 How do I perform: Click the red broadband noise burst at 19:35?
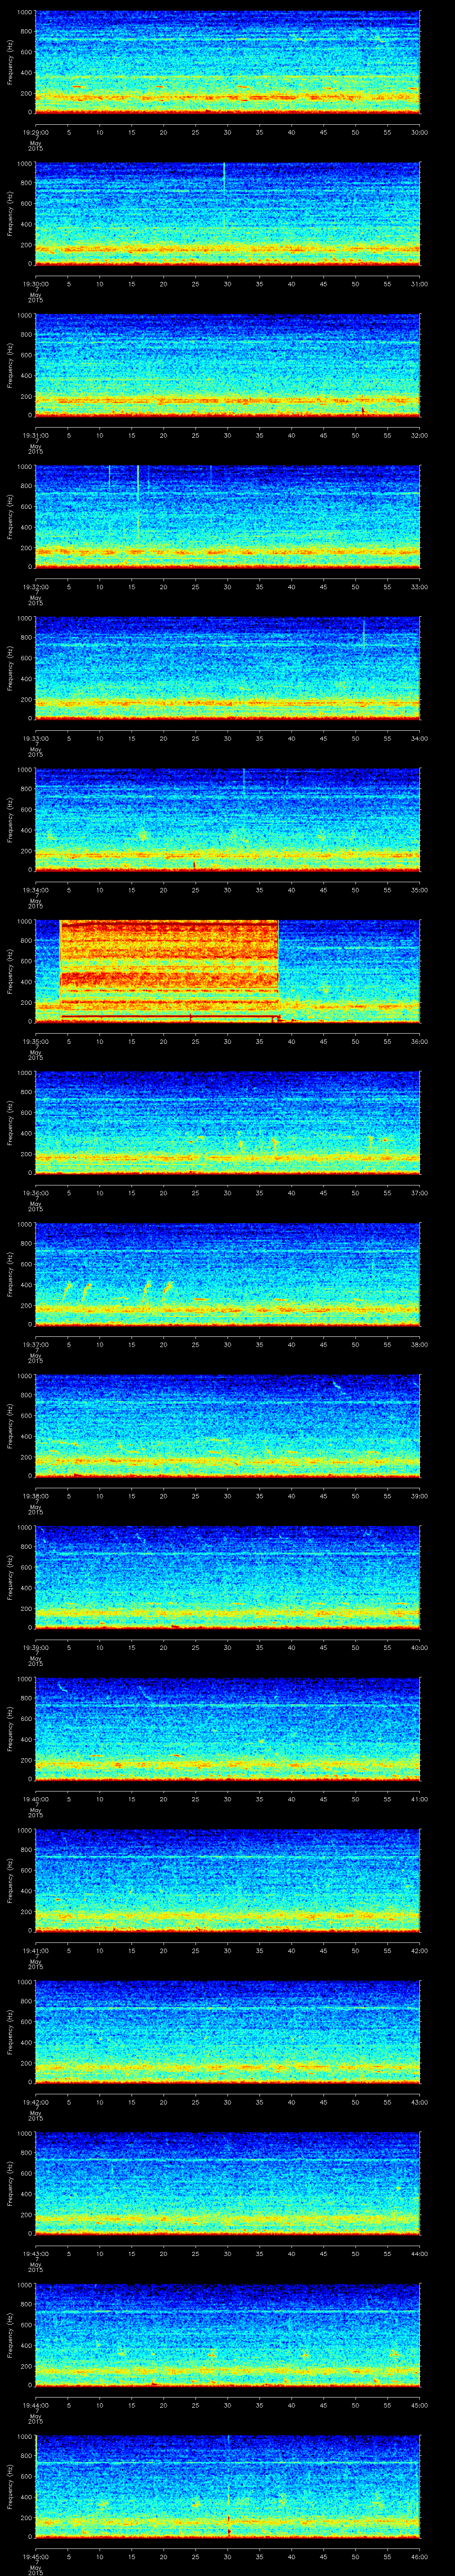click(x=168, y=965)
